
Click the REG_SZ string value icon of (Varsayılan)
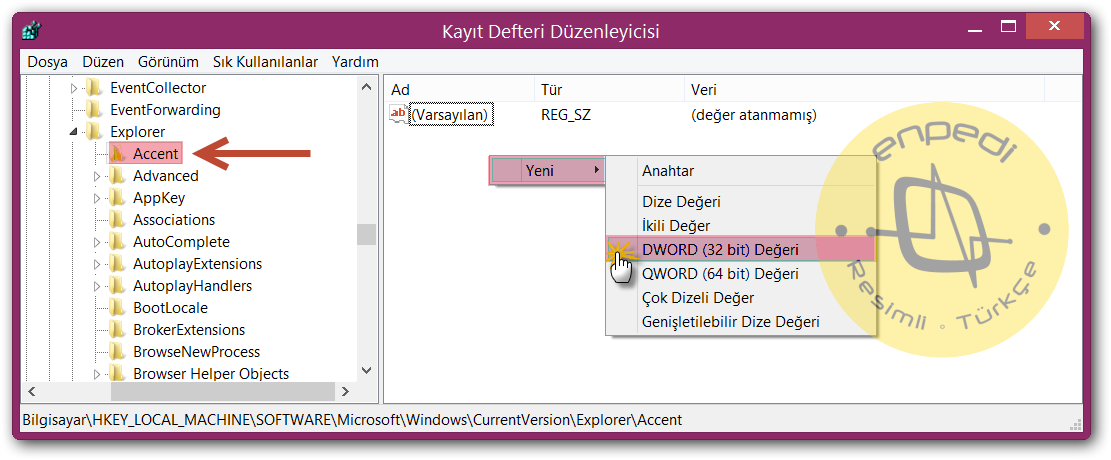400,114
